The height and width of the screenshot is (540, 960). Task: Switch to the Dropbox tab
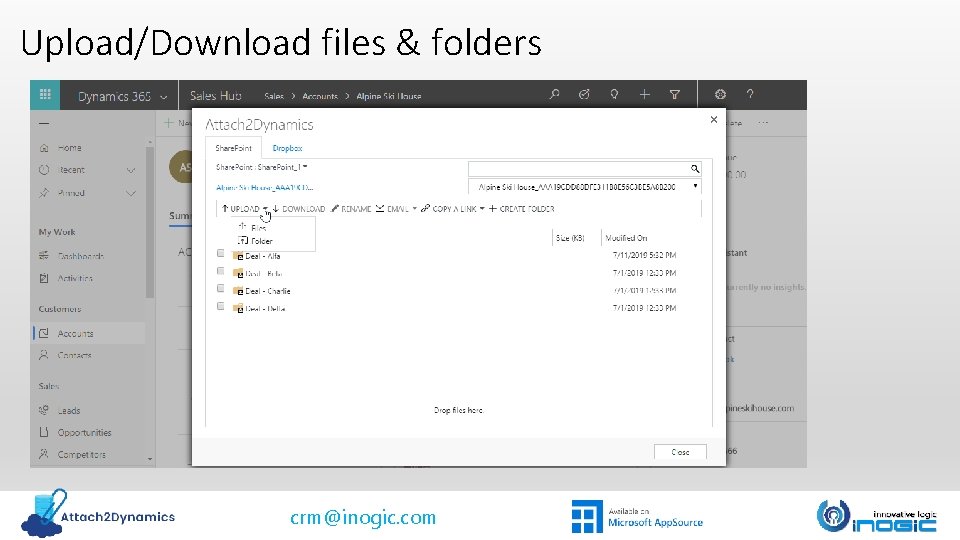[287, 148]
